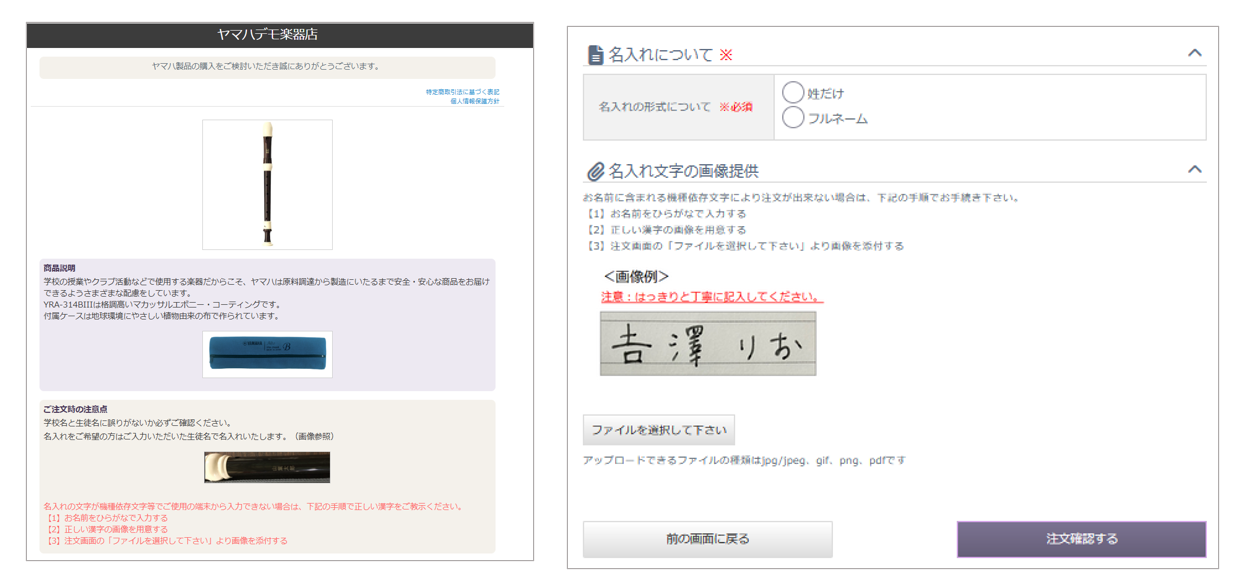Open the 特定商取引法に基づく表記 link
The height and width of the screenshot is (585, 1250).
point(463,92)
